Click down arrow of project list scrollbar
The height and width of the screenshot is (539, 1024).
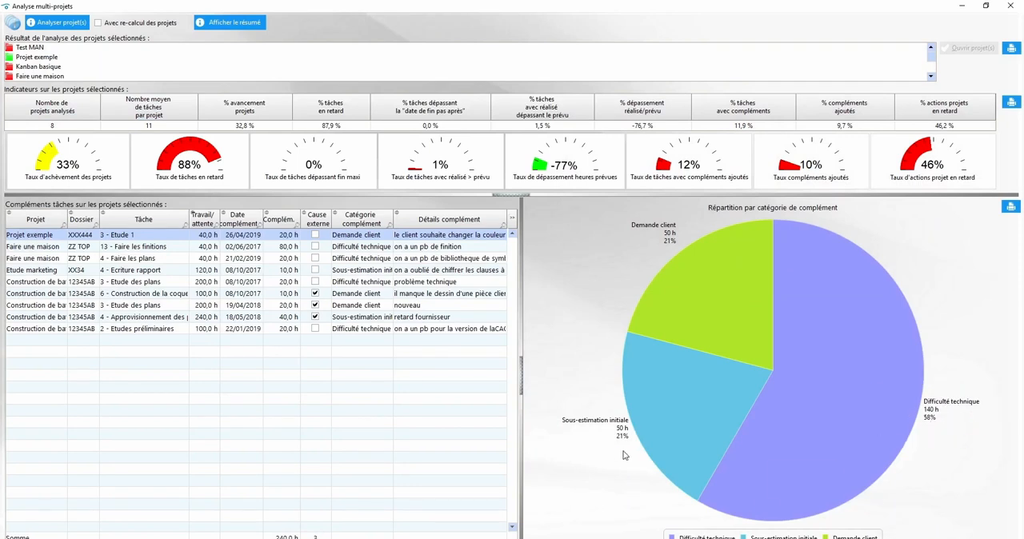[x=931, y=76]
